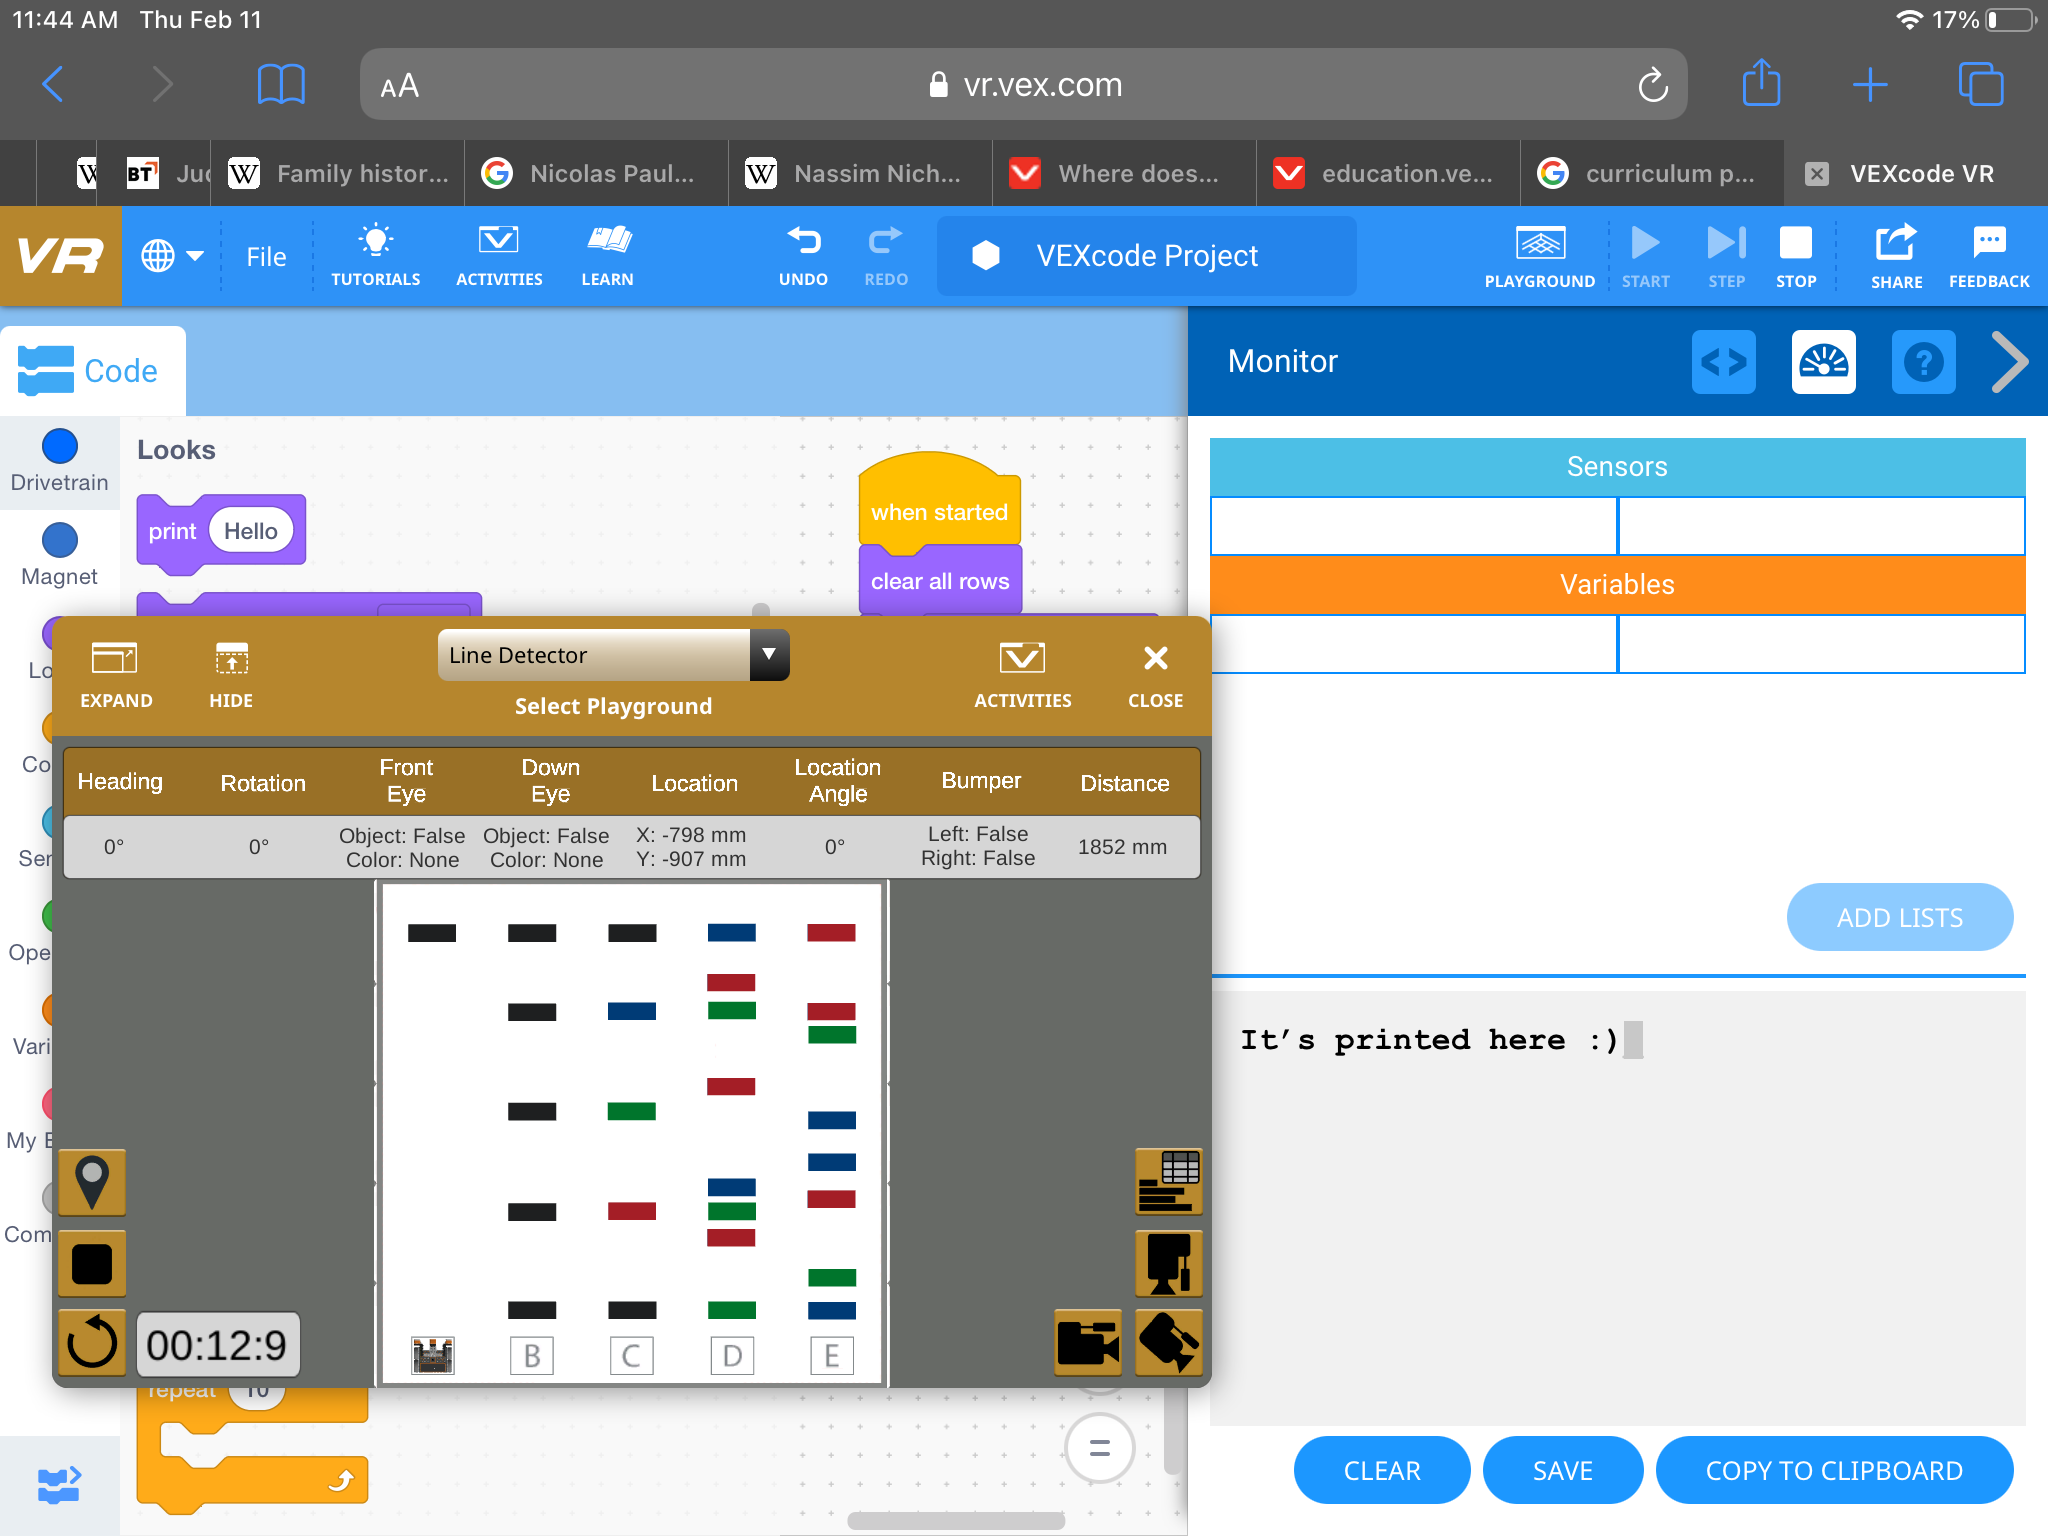
Task: Show the Monitor dashboard gauge icon
Action: [x=1823, y=362]
